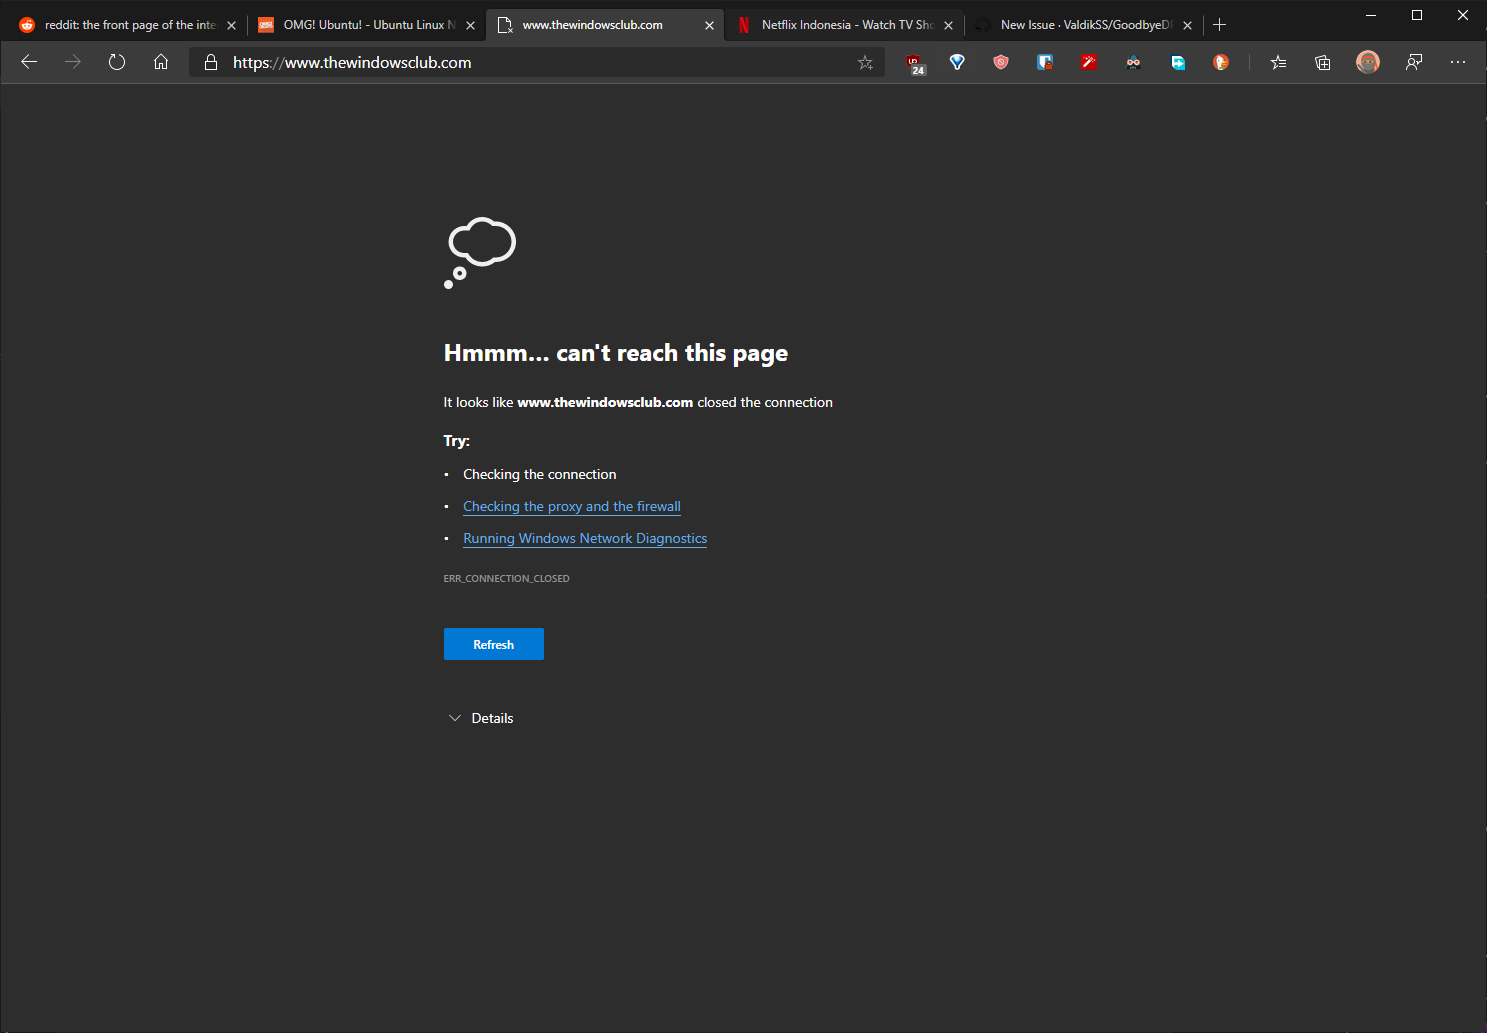Open the blue diamond extension icon
This screenshot has width=1487, height=1033.
(x=957, y=62)
